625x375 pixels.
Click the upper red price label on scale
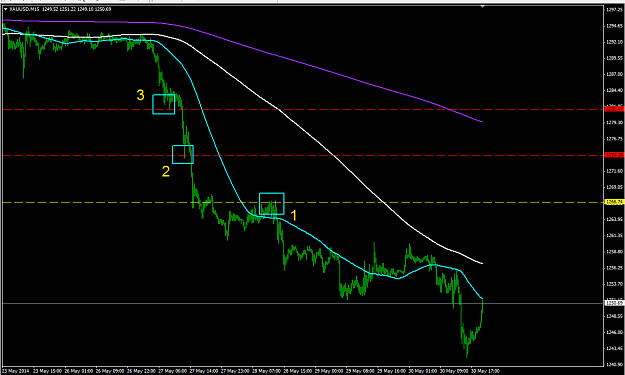[614, 109]
